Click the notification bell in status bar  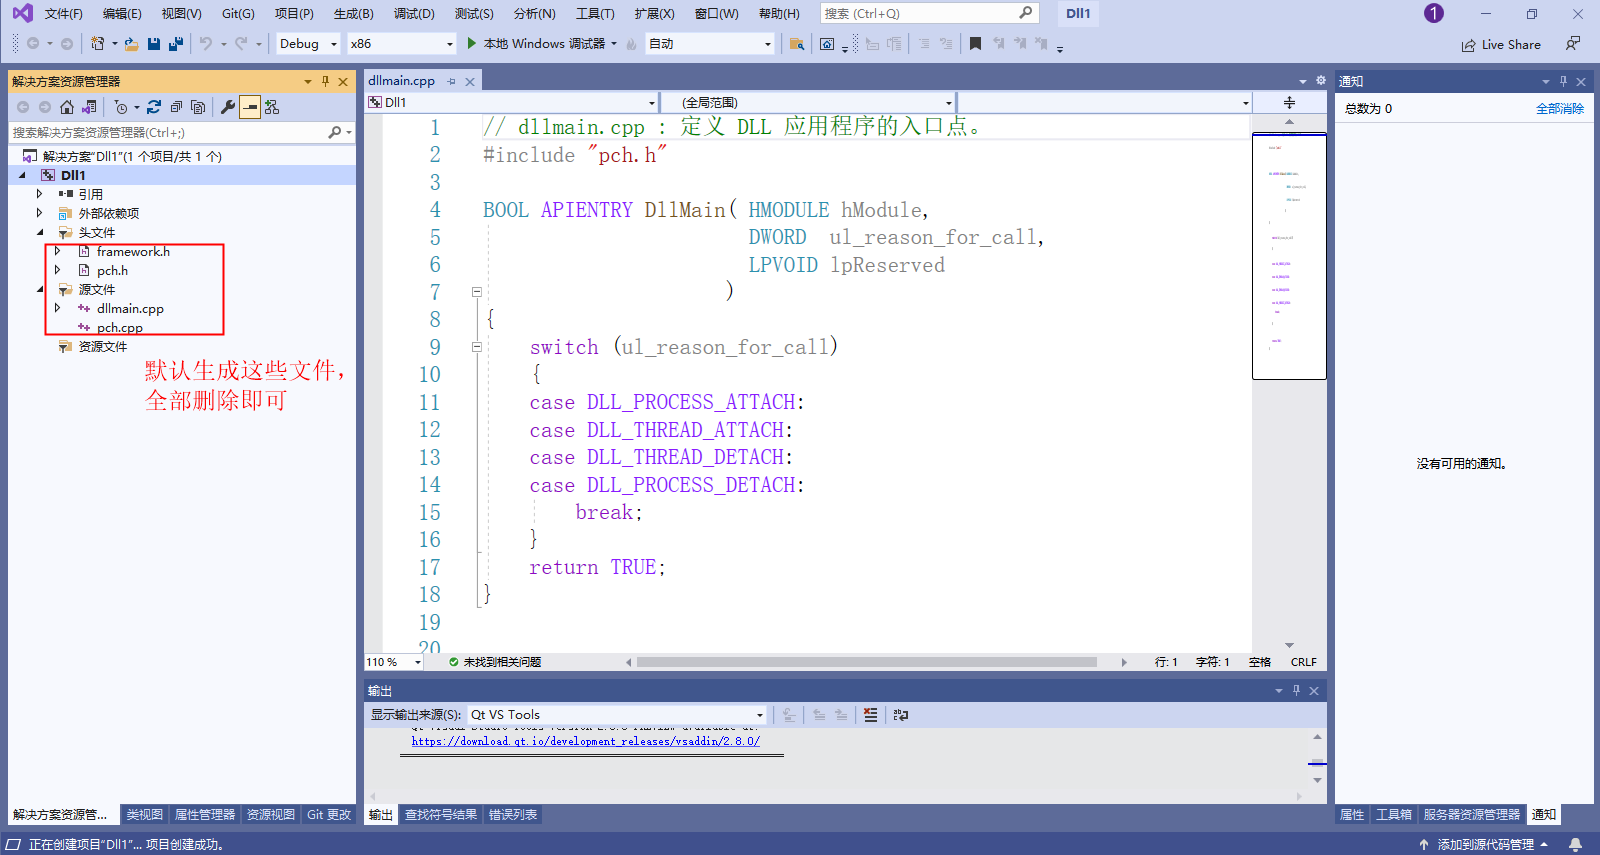[x=1575, y=845]
